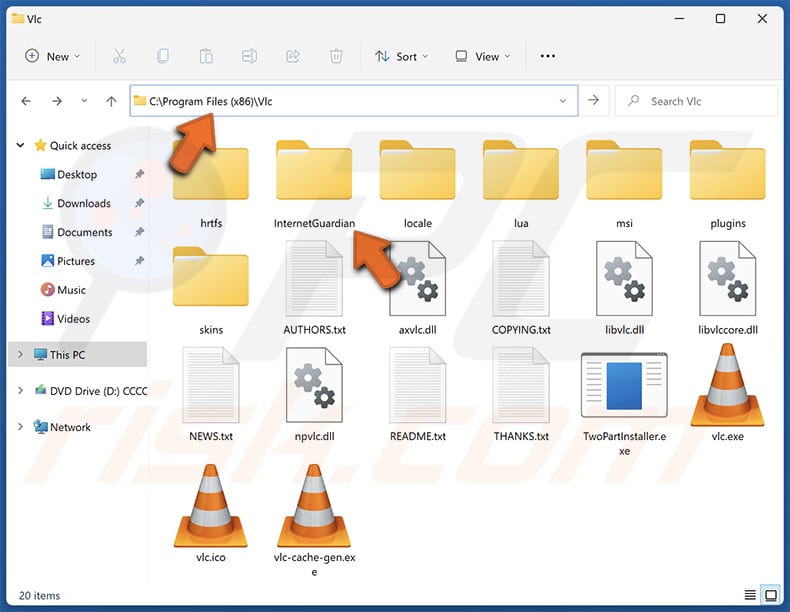Viewport: 790px width, 612px height.
Task: Select the plugins folder
Action: [x=728, y=184]
